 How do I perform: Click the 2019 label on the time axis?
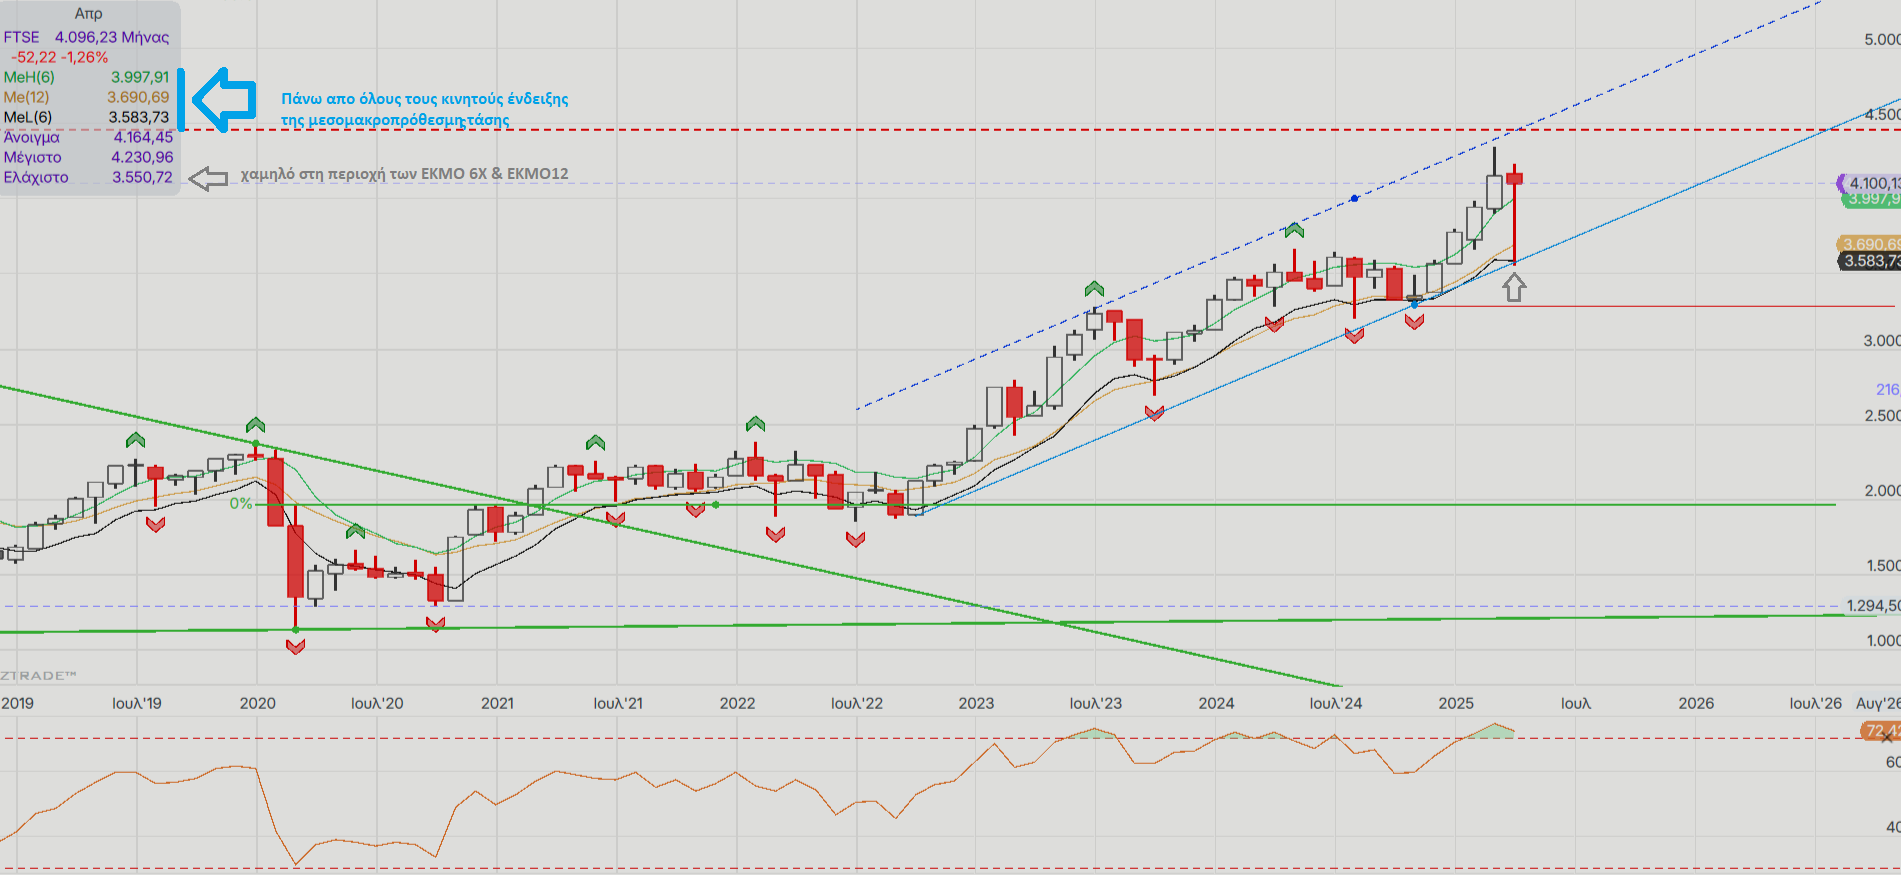pyautogui.click(x=17, y=703)
